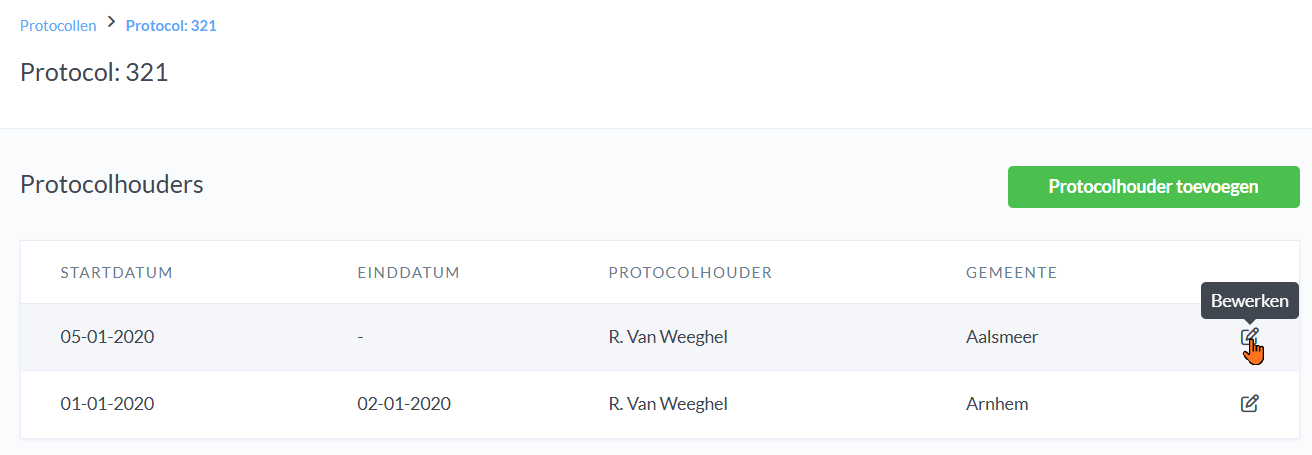Click R. Van Weeghel in Aalsmeer row

coord(667,337)
